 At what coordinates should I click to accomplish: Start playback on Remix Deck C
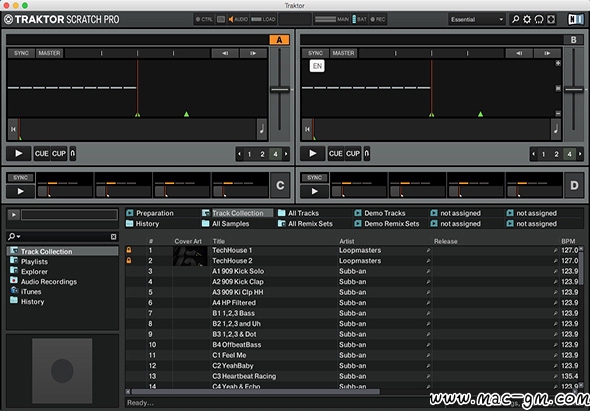pyautogui.click(x=21, y=191)
